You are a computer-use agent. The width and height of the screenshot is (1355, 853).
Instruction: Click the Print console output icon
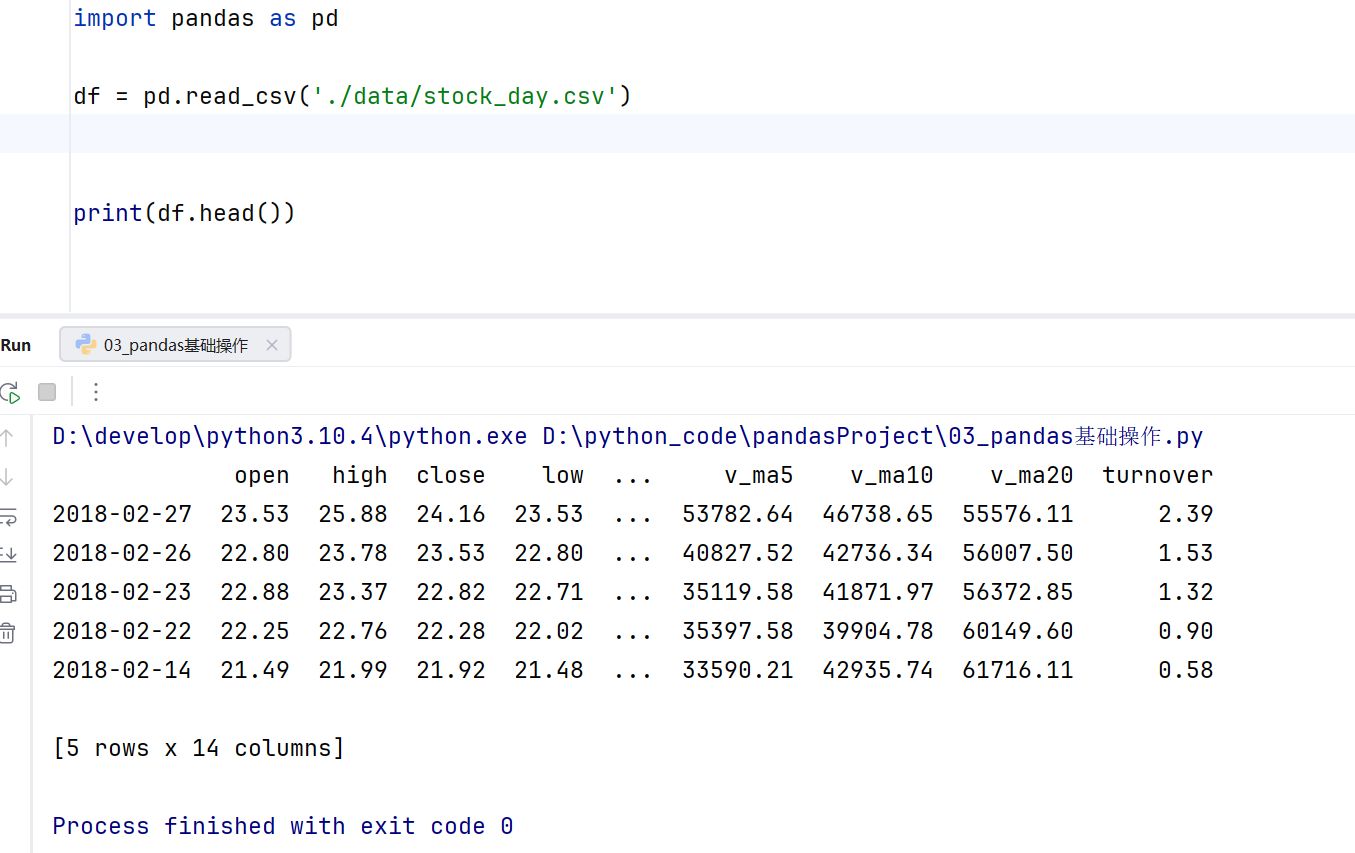tap(7, 593)
